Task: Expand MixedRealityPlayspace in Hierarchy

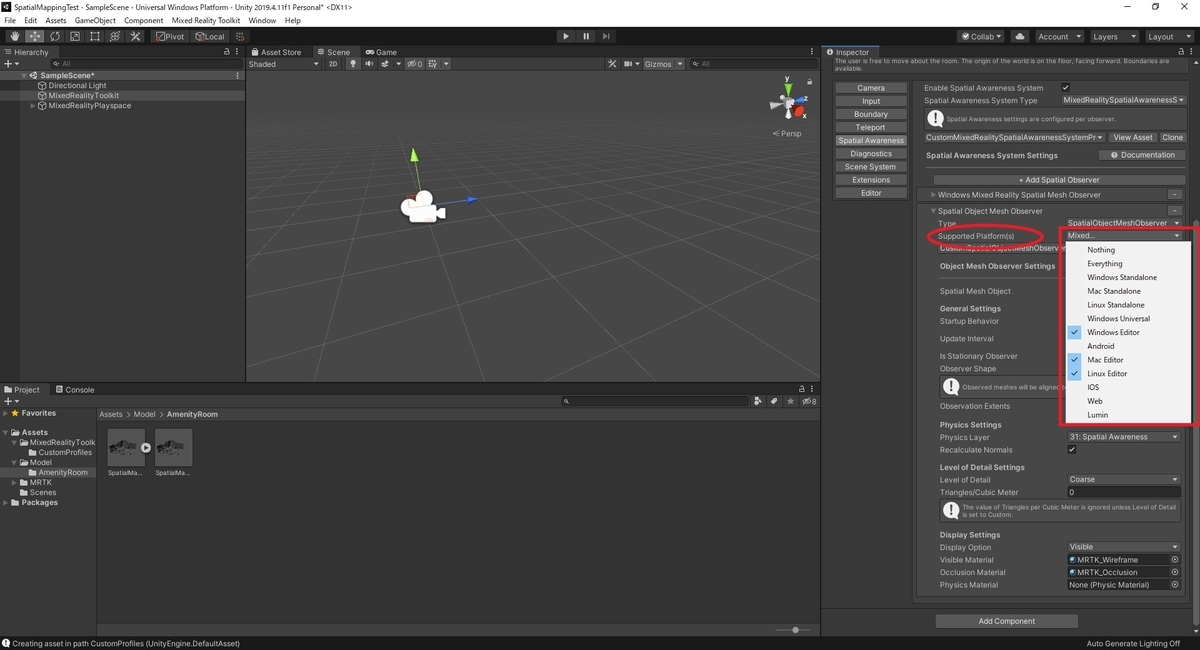Action: point(32,105)
